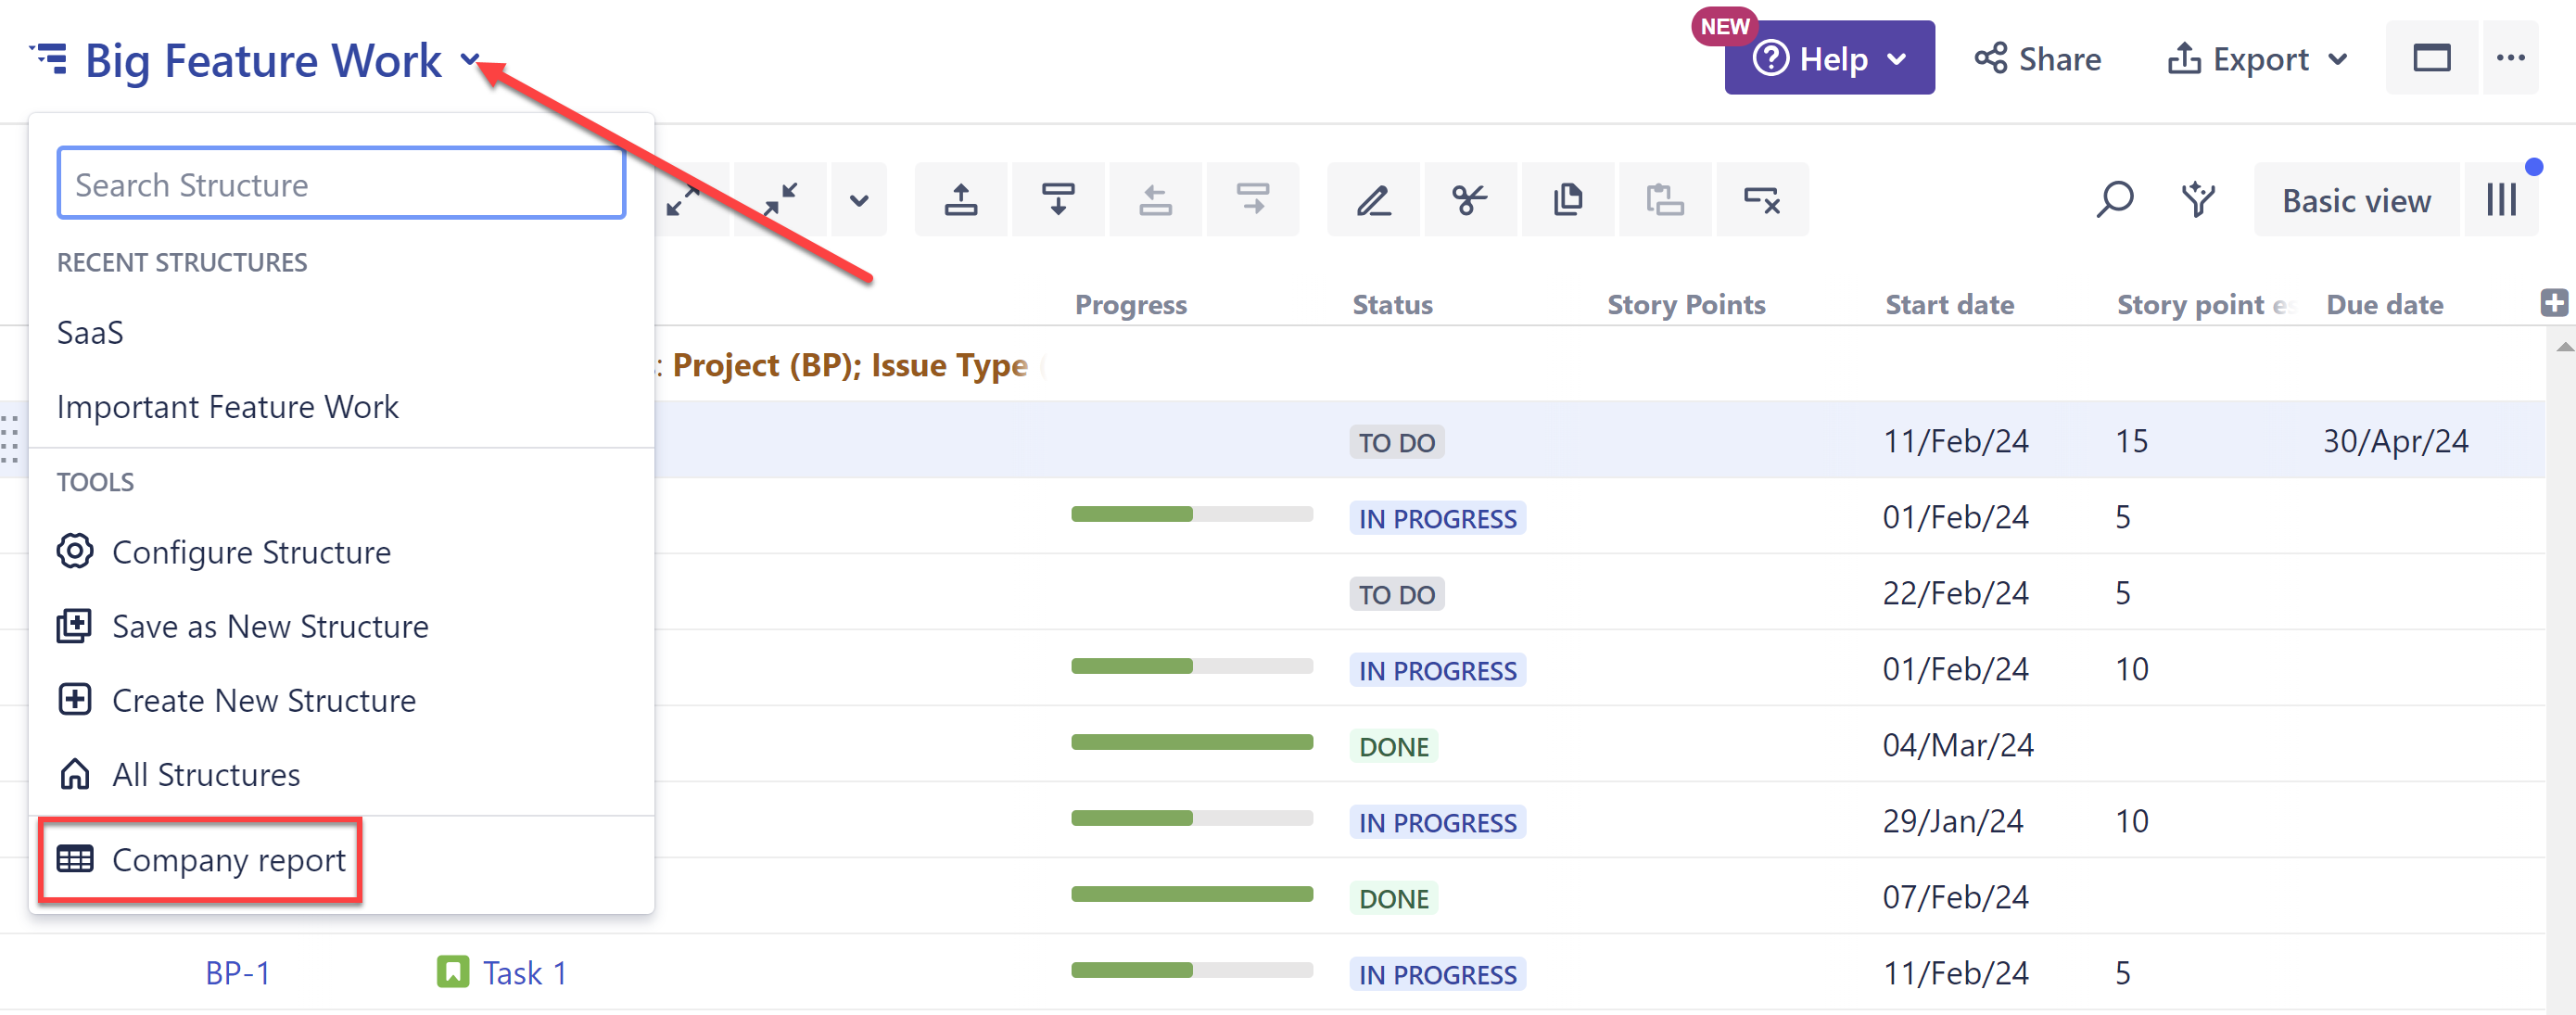Select Company report from the menu
Screen dimensions: 2576x1015
228,860
